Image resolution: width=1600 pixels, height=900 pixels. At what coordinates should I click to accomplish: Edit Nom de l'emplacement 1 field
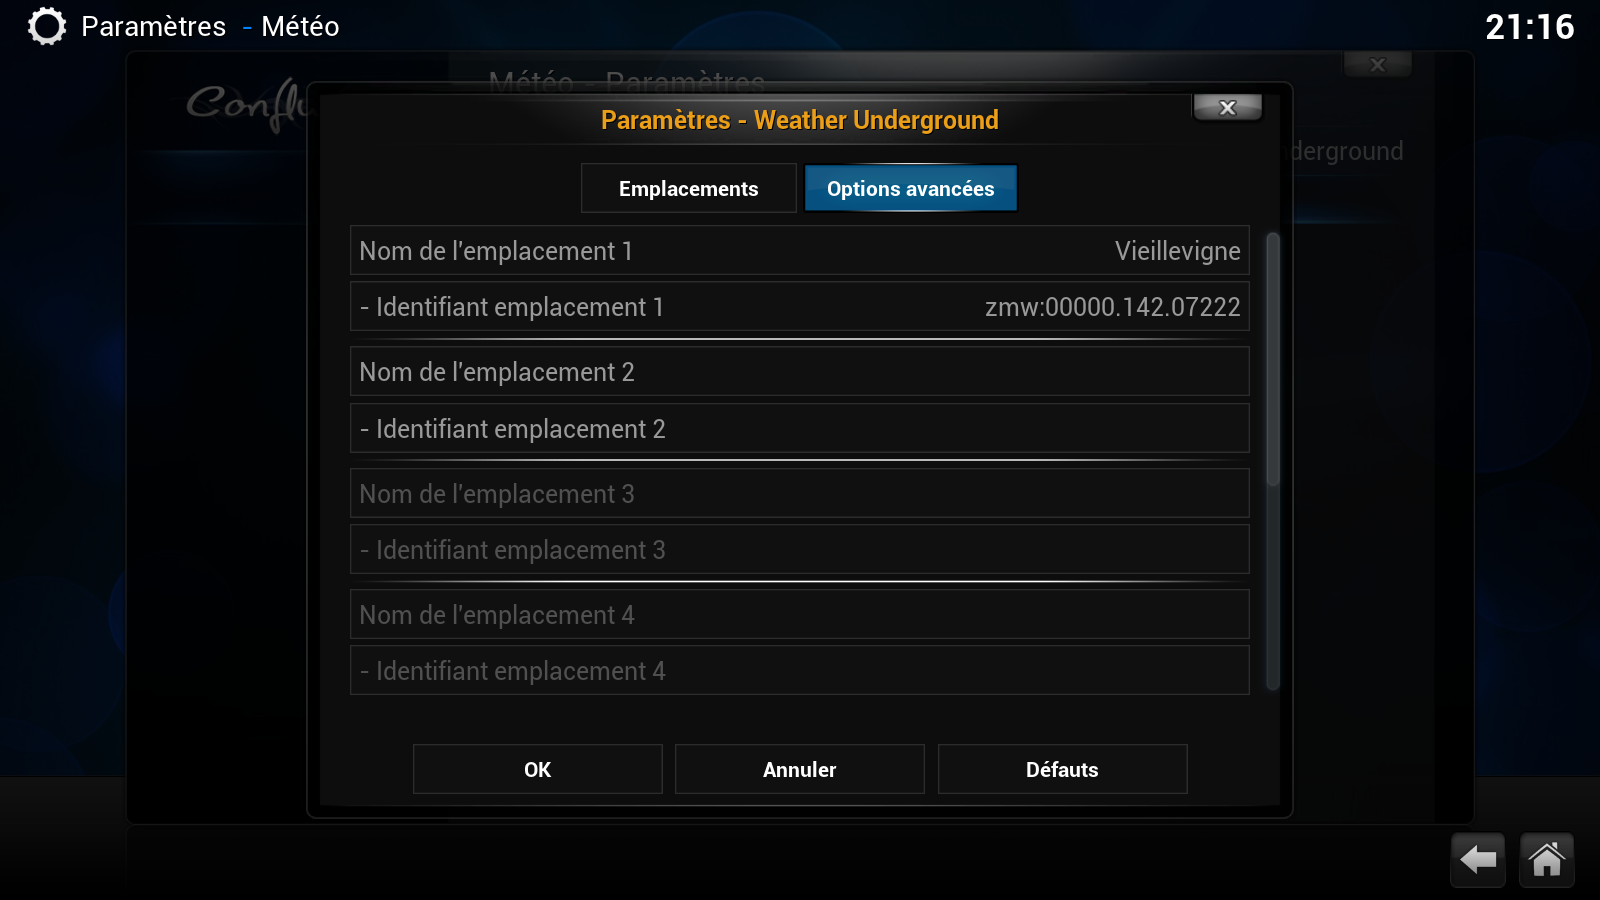point(799,251)
